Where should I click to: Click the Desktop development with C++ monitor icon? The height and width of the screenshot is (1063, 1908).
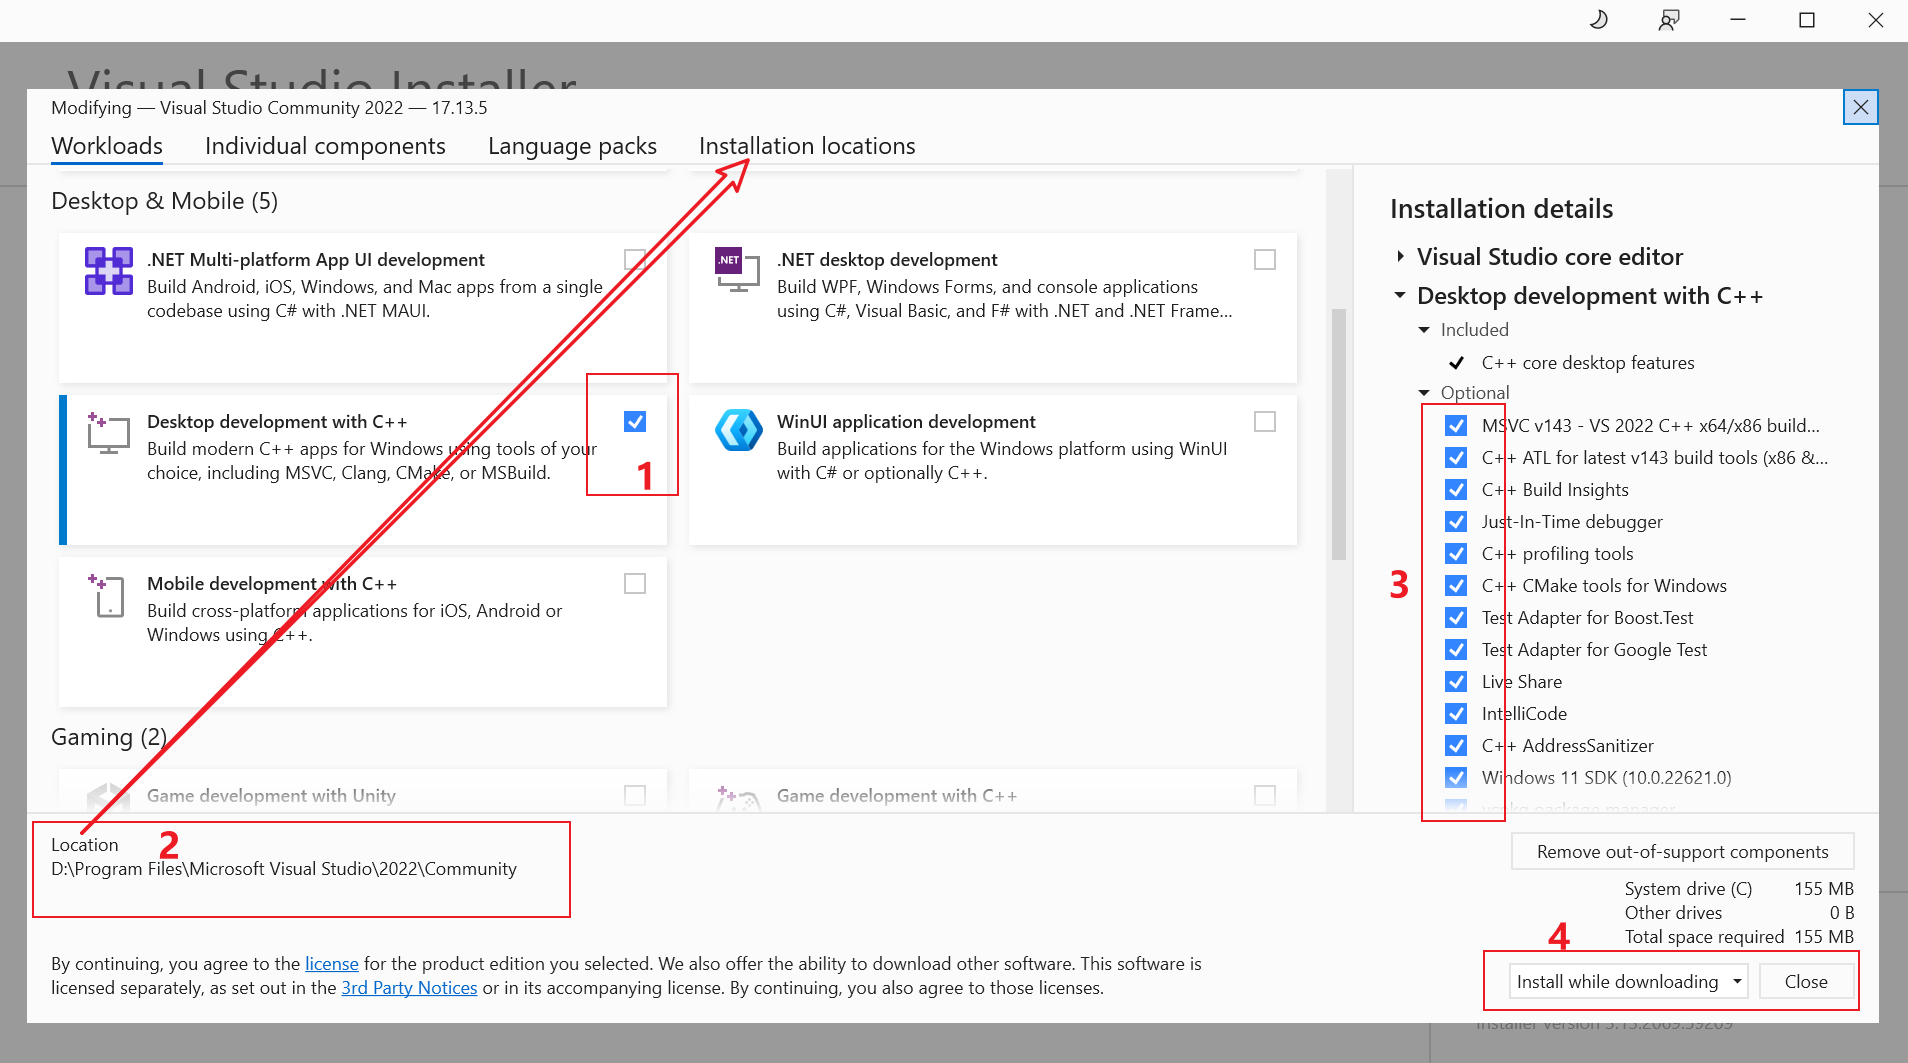point(109,433)
